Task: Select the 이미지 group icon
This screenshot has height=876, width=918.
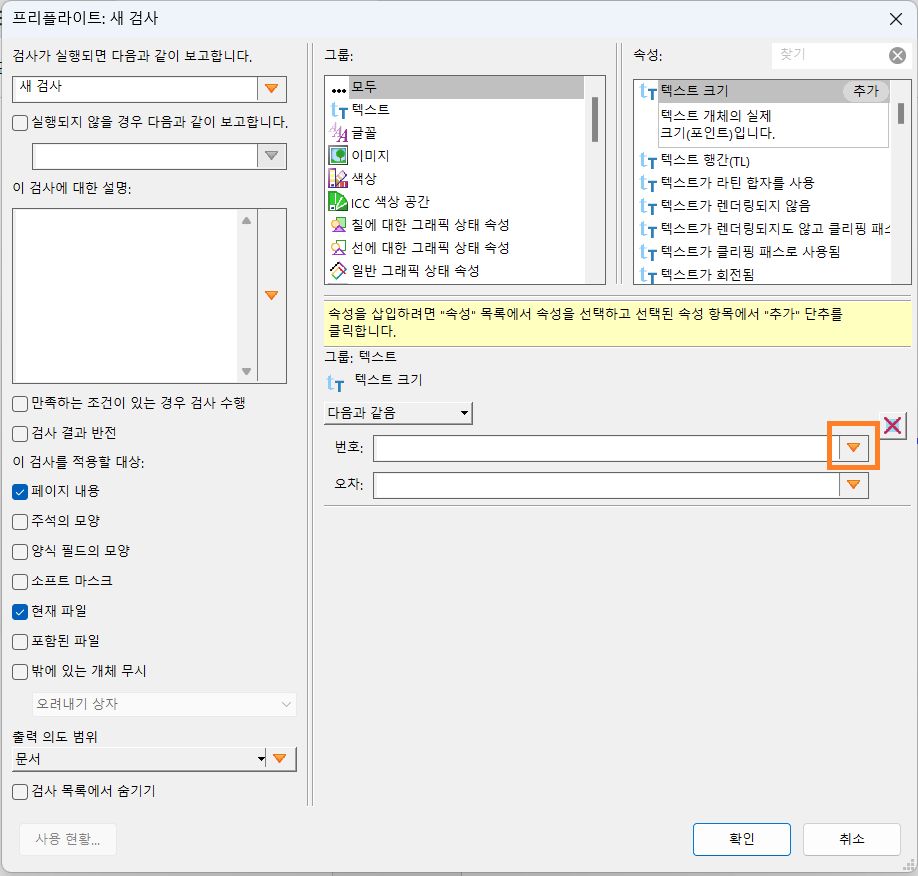Action: click(x=339, y=156)
